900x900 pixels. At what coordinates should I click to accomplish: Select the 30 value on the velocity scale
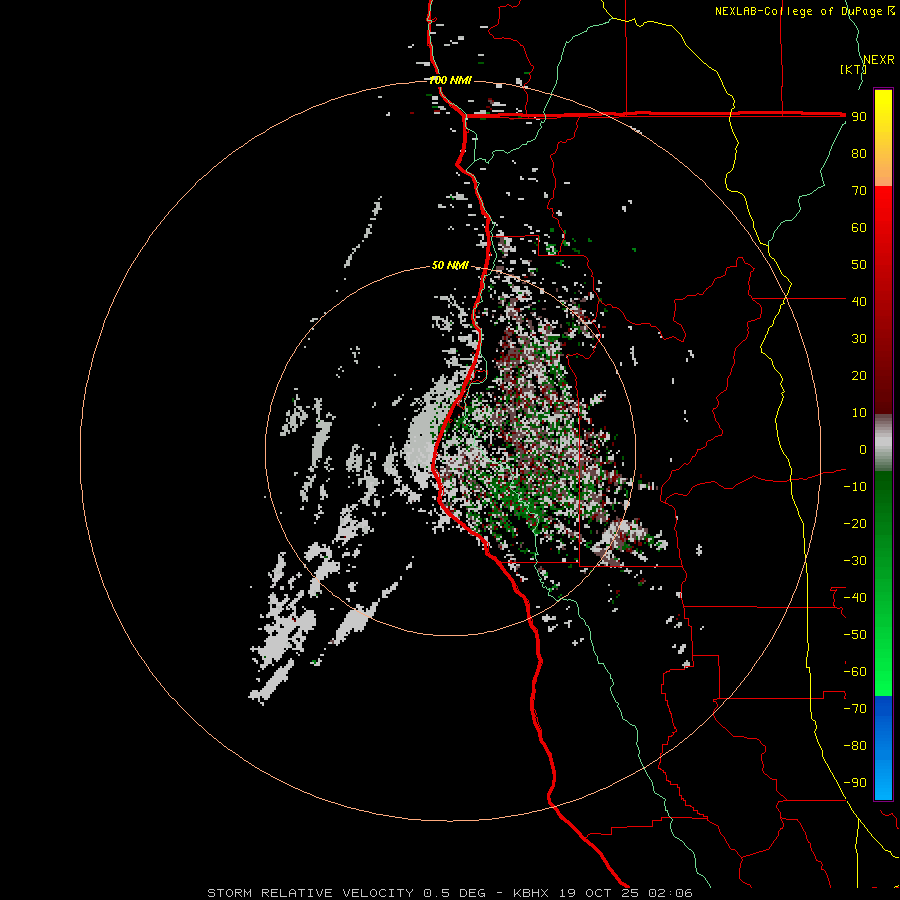pos(859,339)
